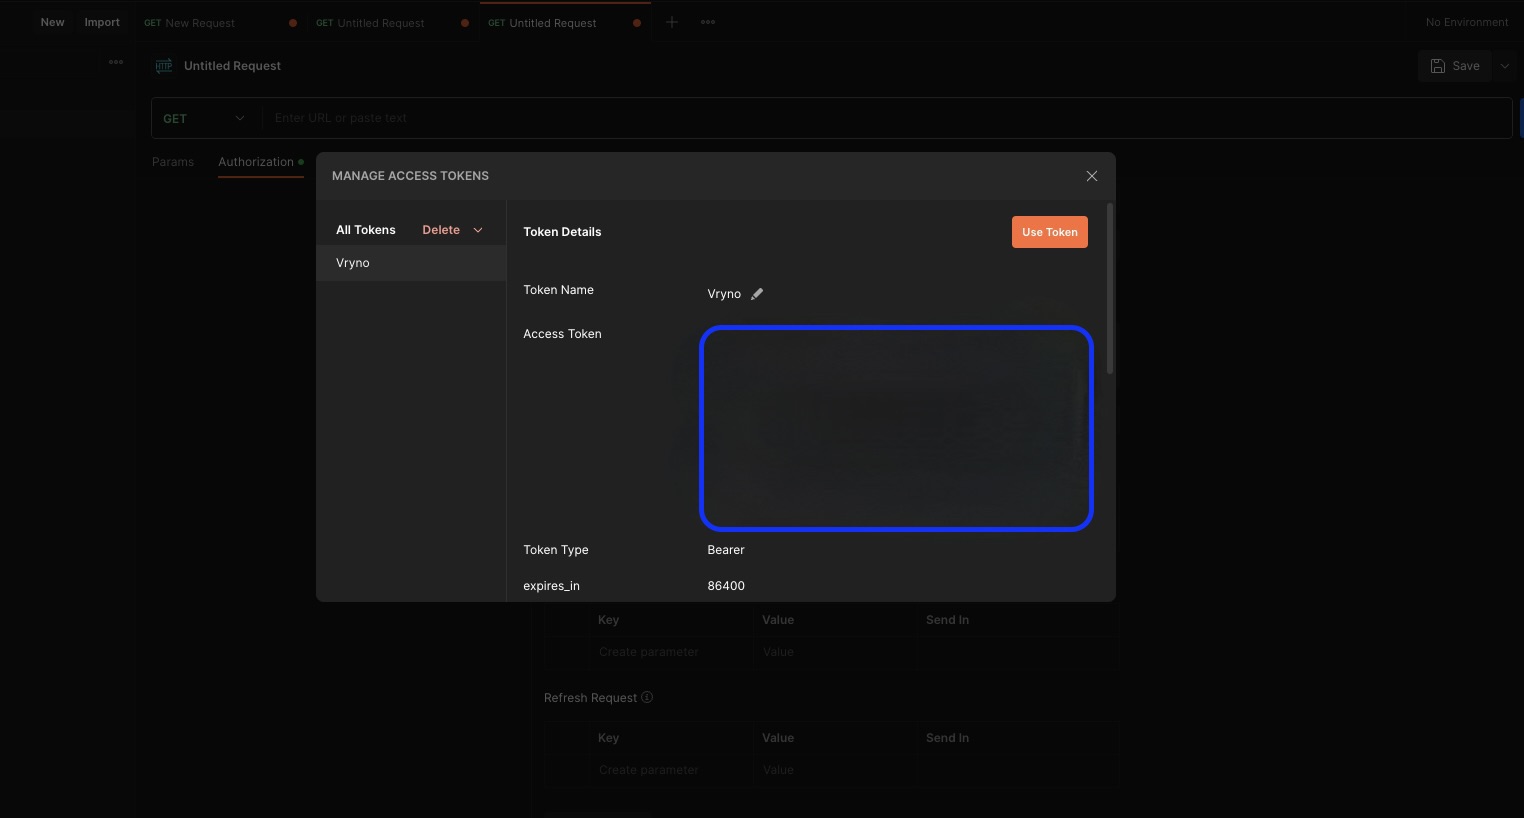Click the Delete label in token list
Screen dimensions: 1524x818
[x=441, y=230]
